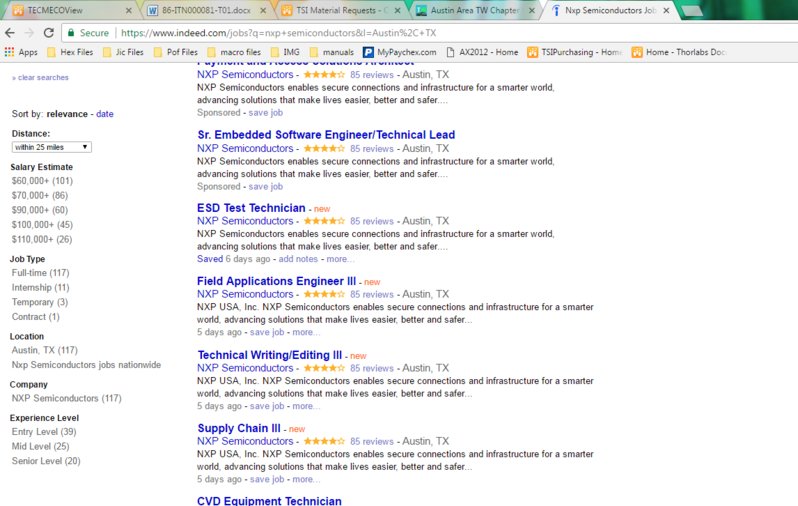Switch to the 86-ITN000081-T01.docx tab
Image resolution: width=798 pixels, height=506 pixels.
pyautogui.click(x=206, y=10)
